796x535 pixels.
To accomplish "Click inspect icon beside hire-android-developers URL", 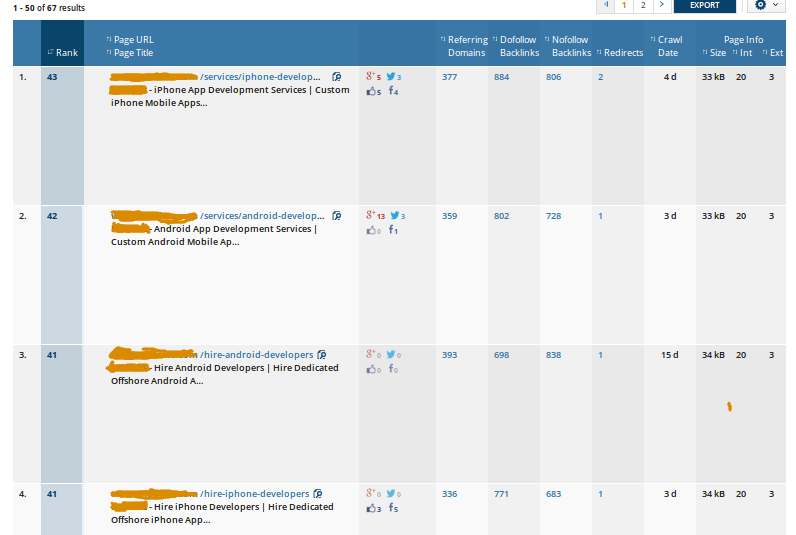I will pos(322,355).
